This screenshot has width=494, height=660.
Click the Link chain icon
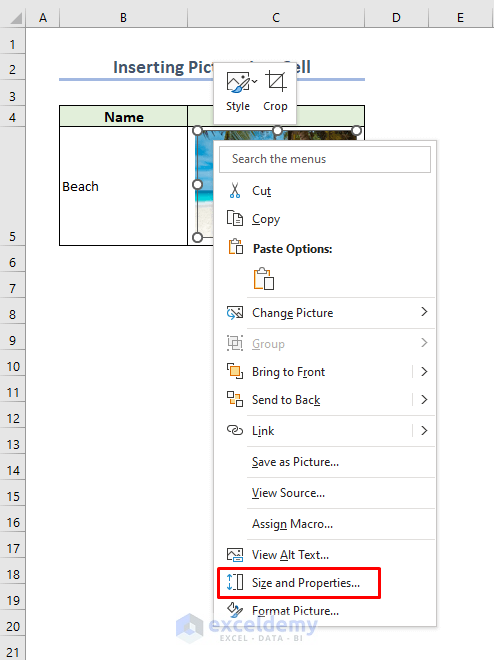point(235,430)
